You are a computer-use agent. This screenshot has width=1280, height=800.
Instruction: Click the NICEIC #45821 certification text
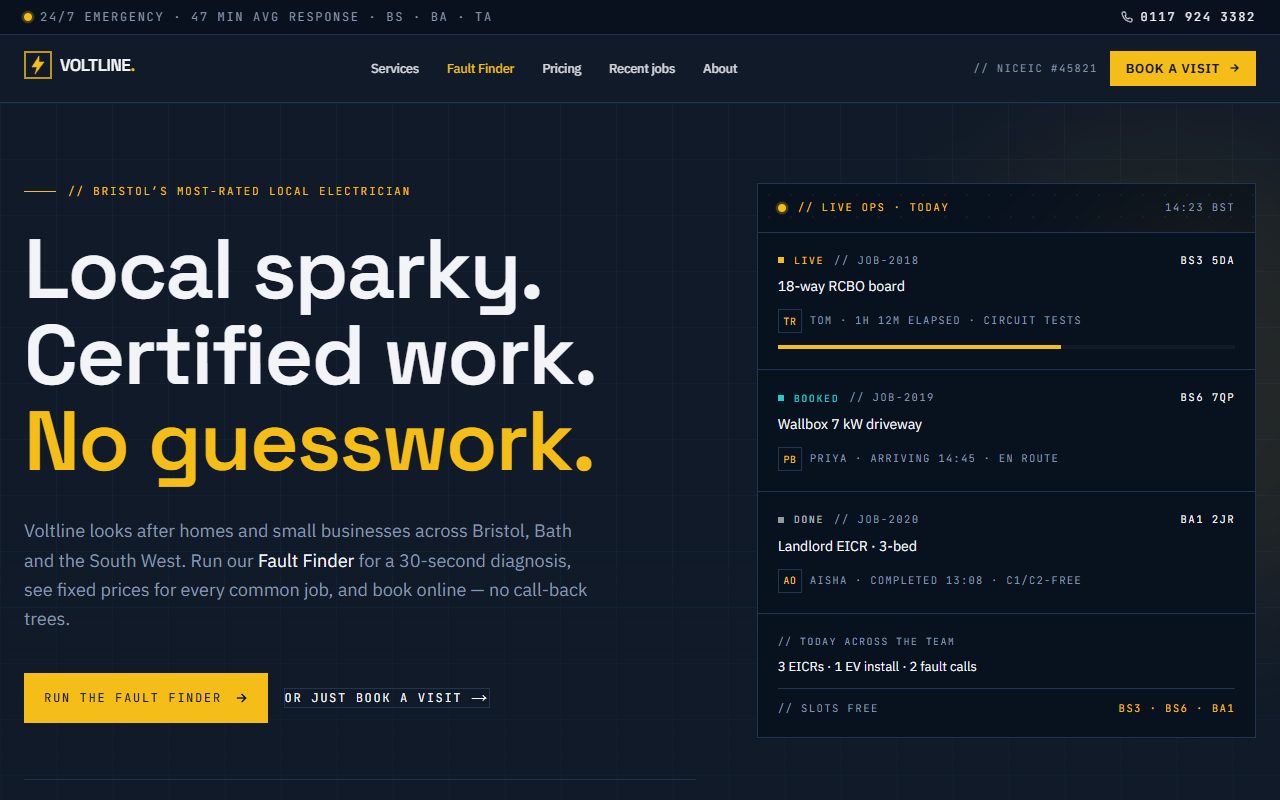[1035, 69]
